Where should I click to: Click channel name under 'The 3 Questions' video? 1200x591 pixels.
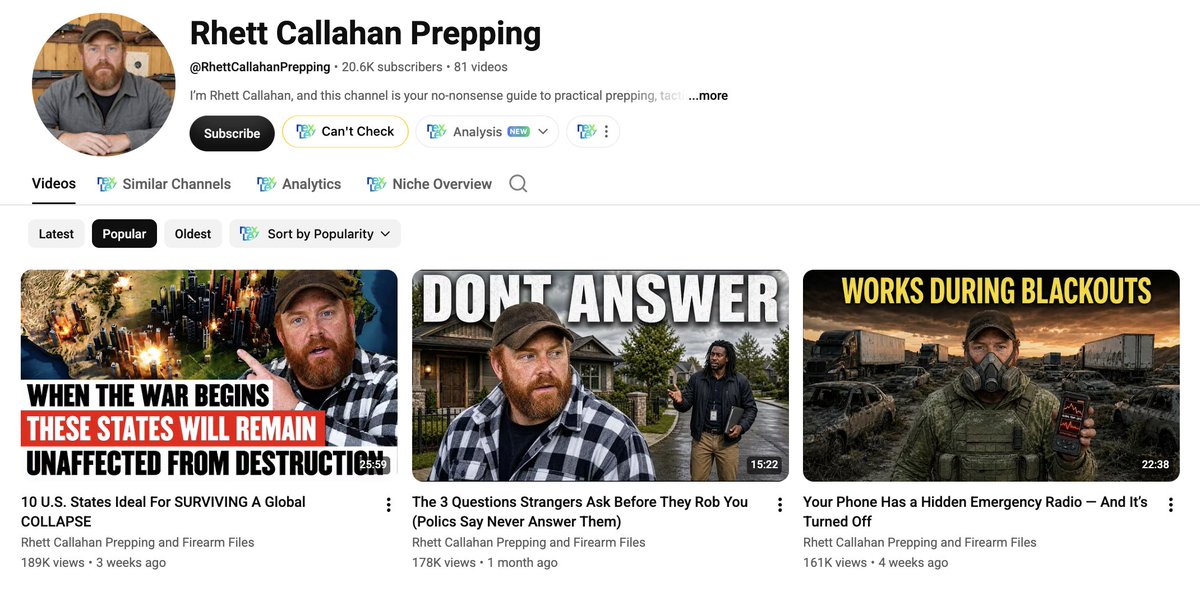(x=529, y=542)
